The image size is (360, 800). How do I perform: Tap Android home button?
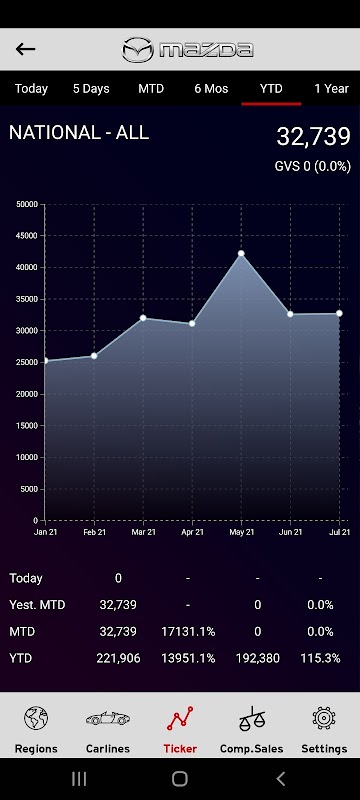(180, 779)
